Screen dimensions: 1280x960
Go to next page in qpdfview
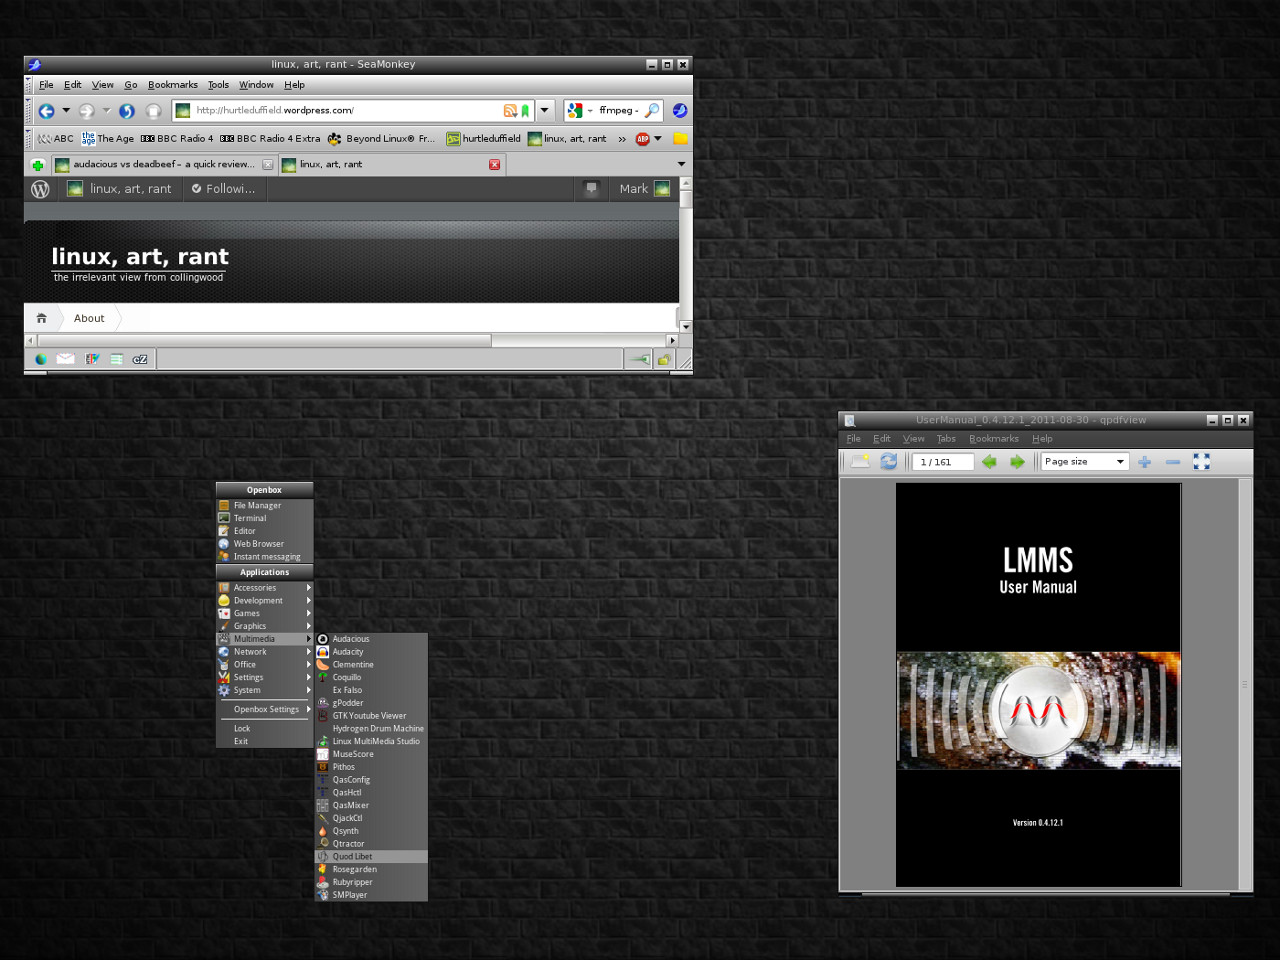coord(1017,462)
